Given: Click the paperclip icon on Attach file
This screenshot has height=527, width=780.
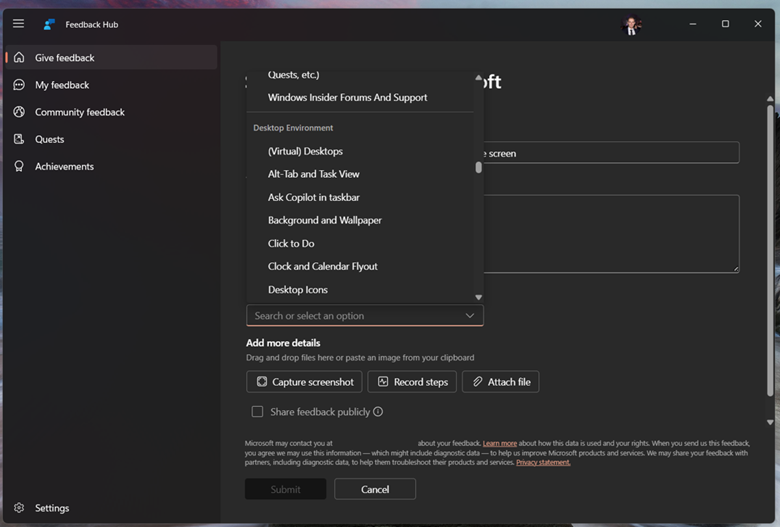Looking at the screenshot, I should [477, 382].
